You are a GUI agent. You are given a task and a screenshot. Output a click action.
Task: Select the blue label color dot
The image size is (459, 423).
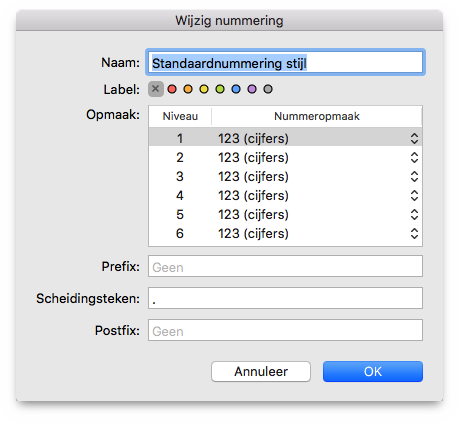coord(236,89)
